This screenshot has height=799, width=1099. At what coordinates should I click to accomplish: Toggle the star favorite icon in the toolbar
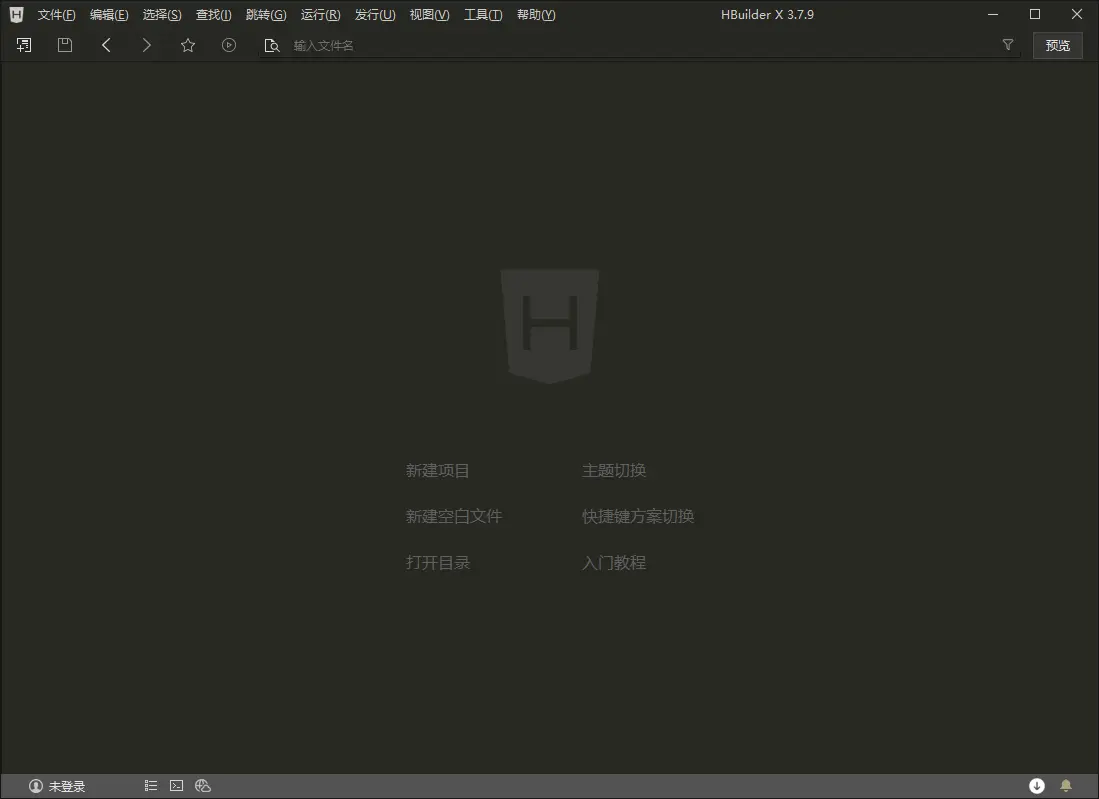coord(187,44)
